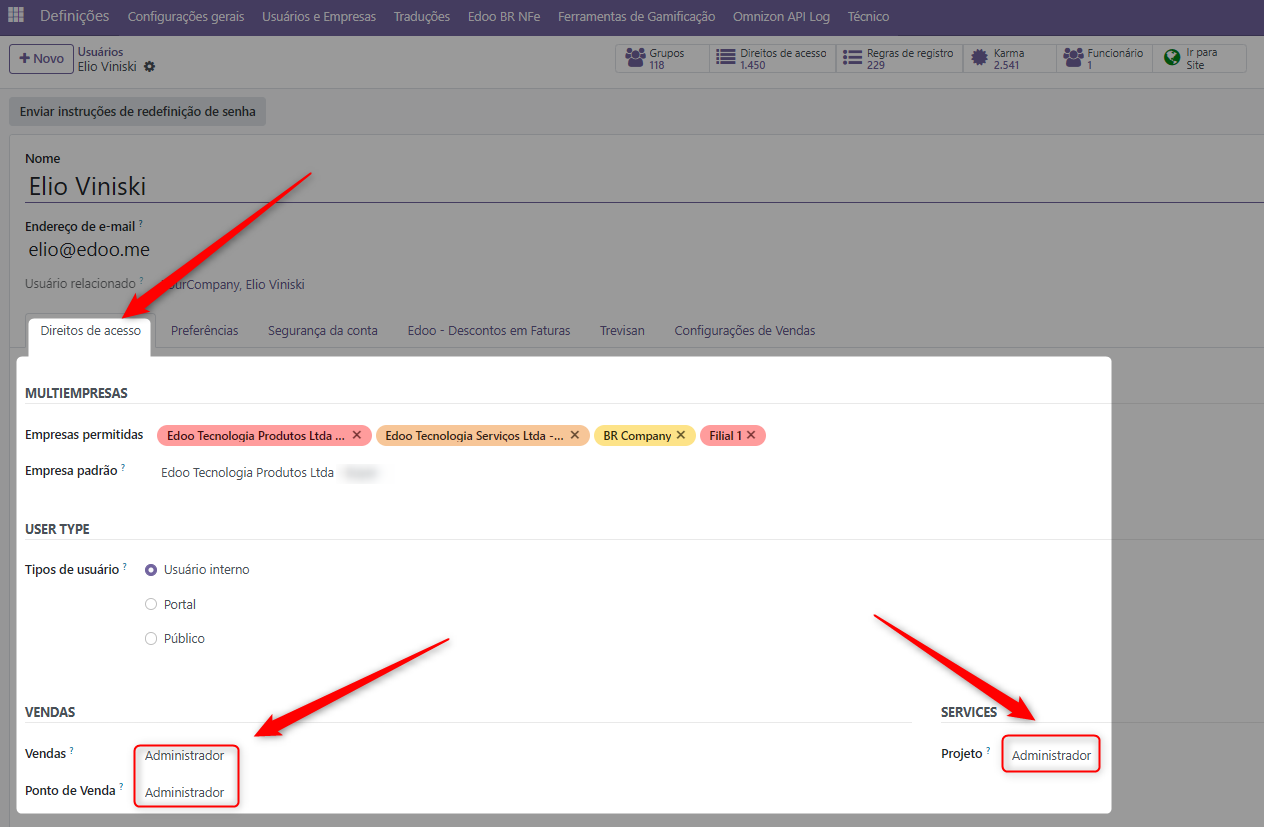1264x827 pixels.
Task: Open Direitos de acesso 1.450 stat button
Action: [772, 58]
